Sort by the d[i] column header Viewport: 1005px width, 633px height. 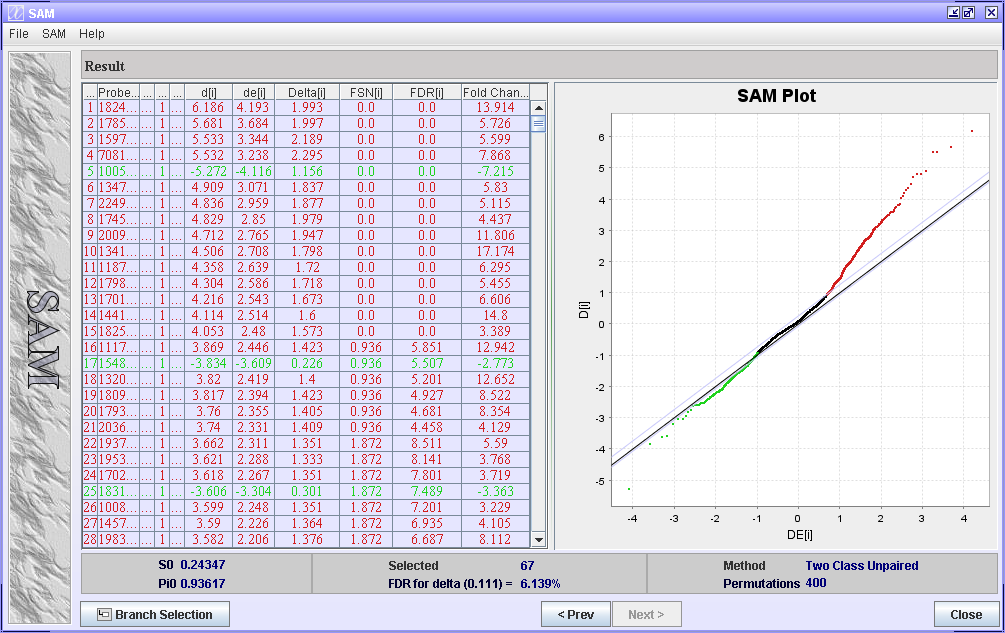208,92
